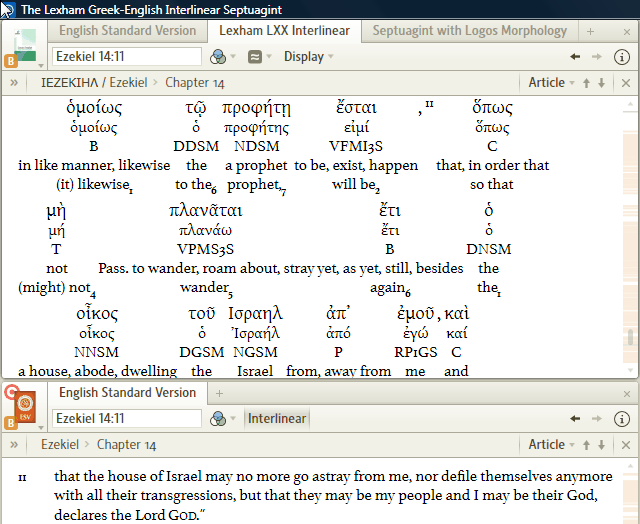This screenshot has height=524, width=640.
Task: Go forward in top panel history
Action: [597, 57]
